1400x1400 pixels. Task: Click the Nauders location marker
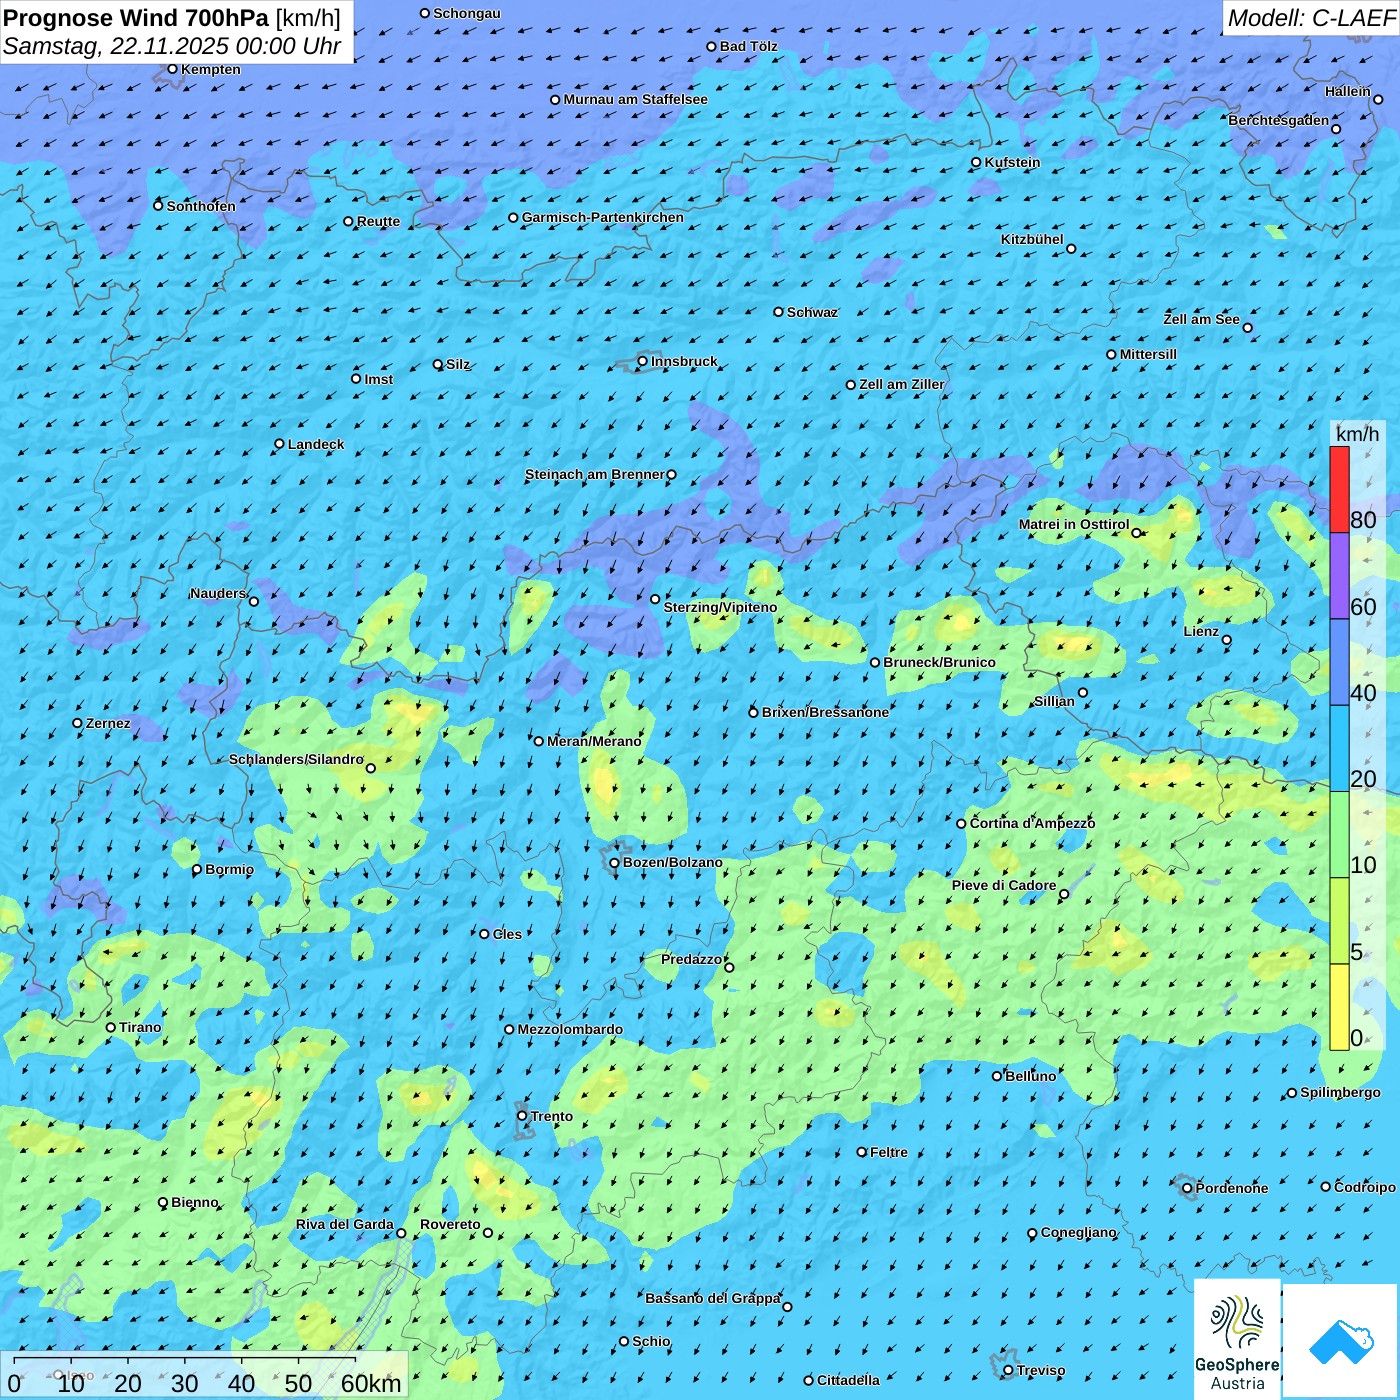[x=254, y=601]
